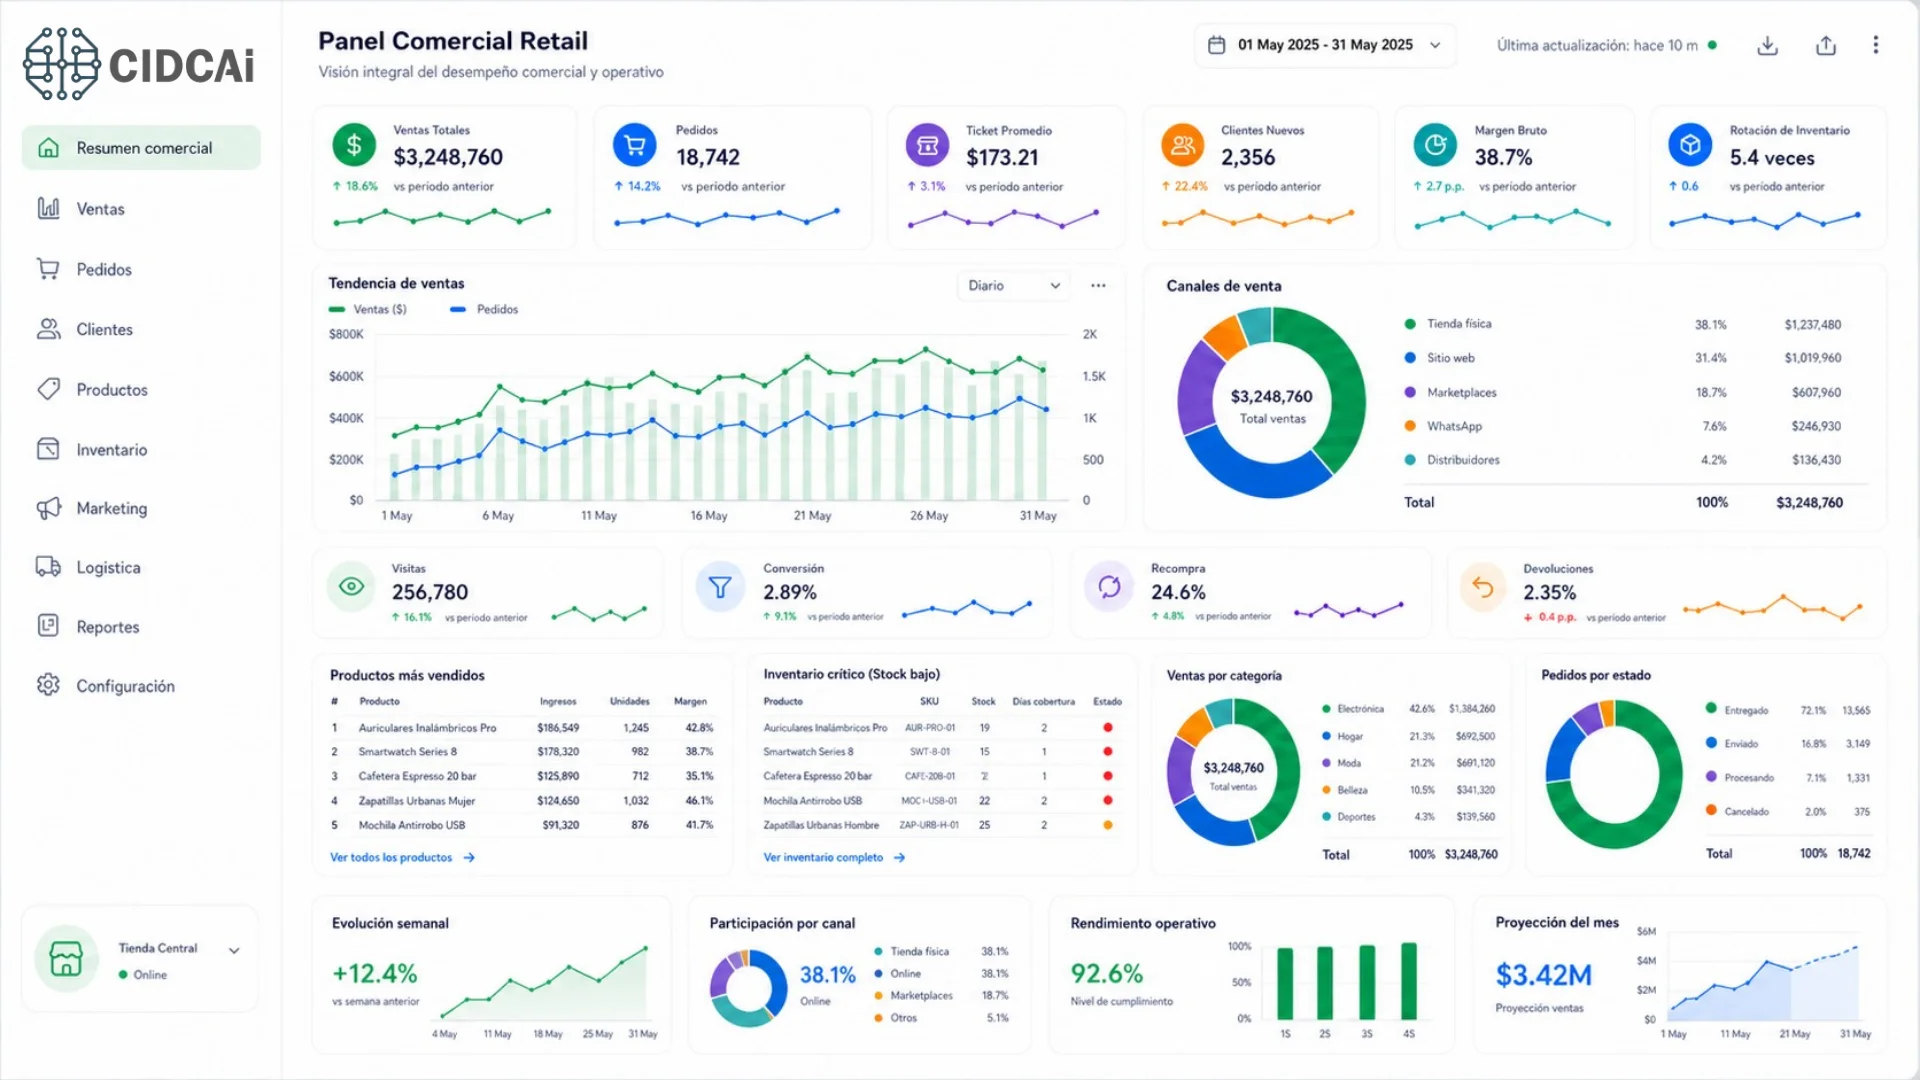This screenshot has width=1920, height=1080.
Task: Click Entregado status in Pedidos por estado
Action: coord(1746,710)
